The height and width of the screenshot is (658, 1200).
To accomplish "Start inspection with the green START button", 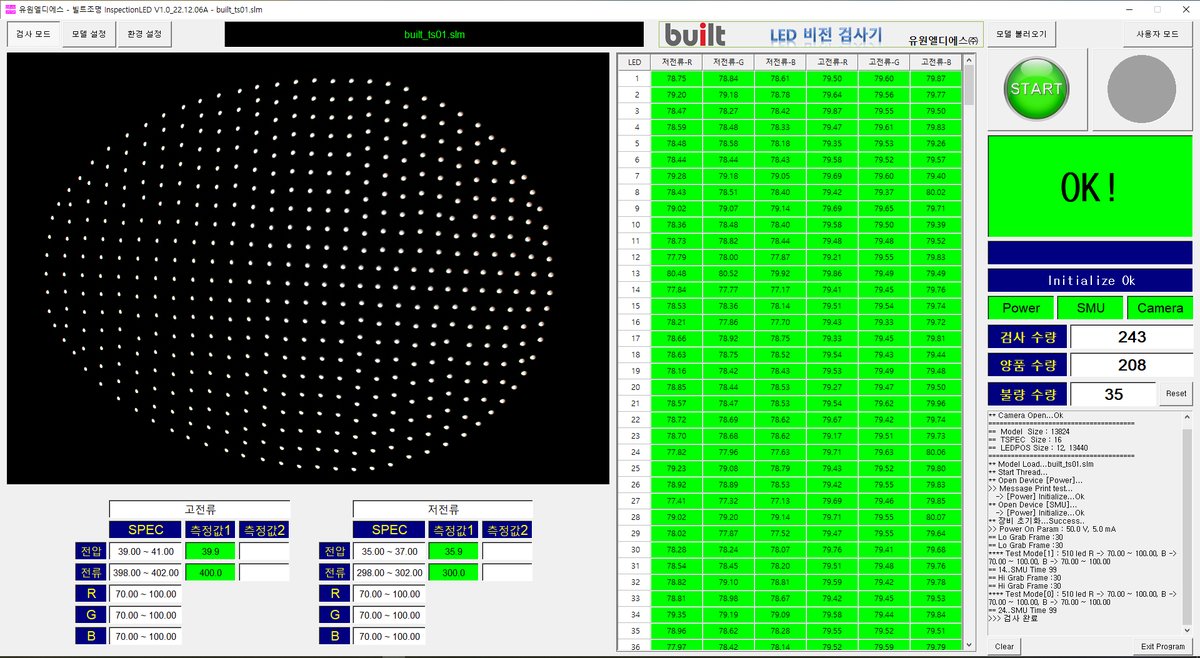I will click(1037, 89).
